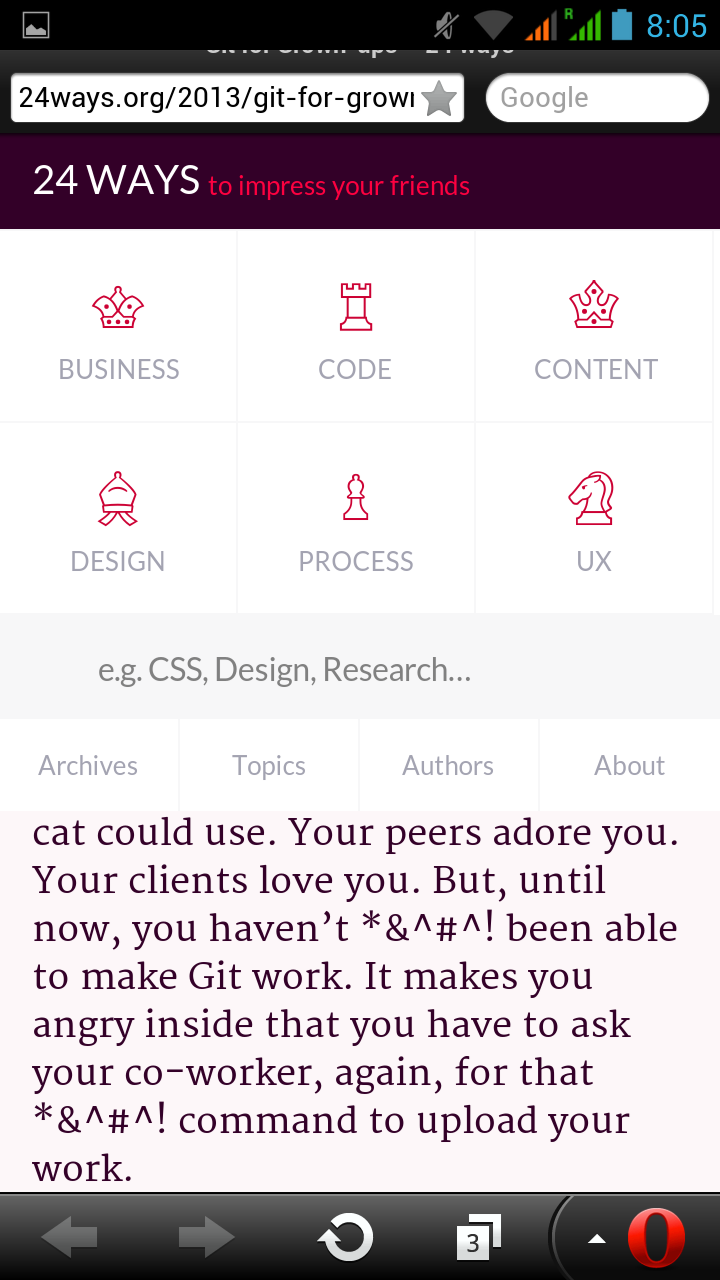The image size is (720, 1280).
Task: Open the About tab
Action: [629, 766]
